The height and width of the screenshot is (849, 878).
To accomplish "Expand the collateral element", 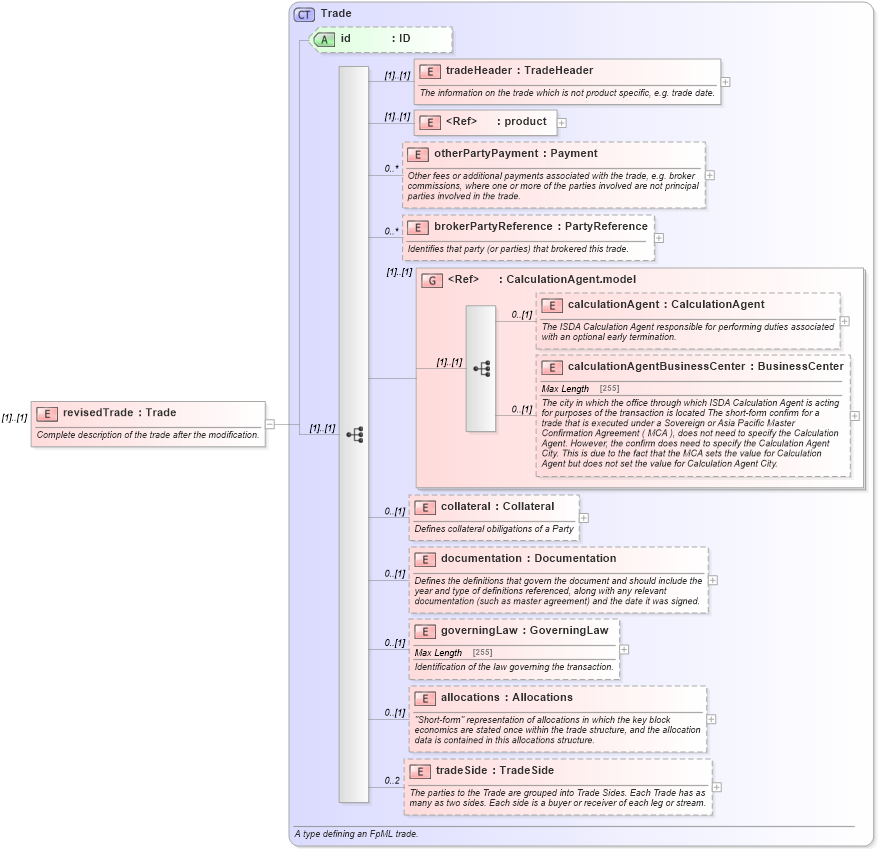I will [x=583, y=518].
